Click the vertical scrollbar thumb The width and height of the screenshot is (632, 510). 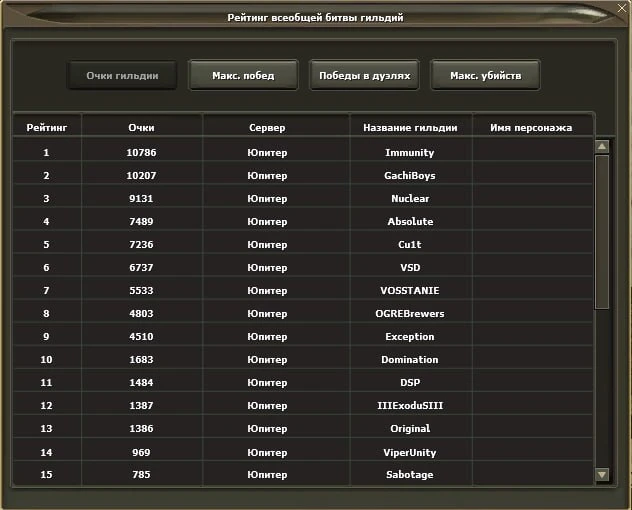tap(602, 232)
